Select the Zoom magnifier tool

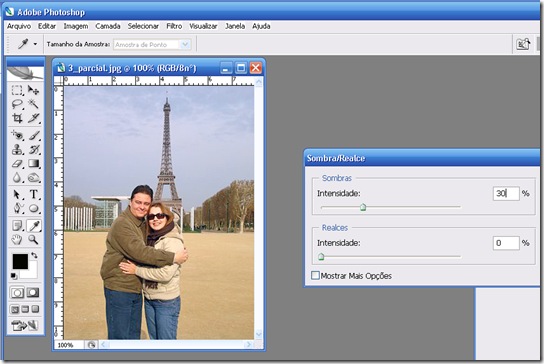tap(33, 239)
